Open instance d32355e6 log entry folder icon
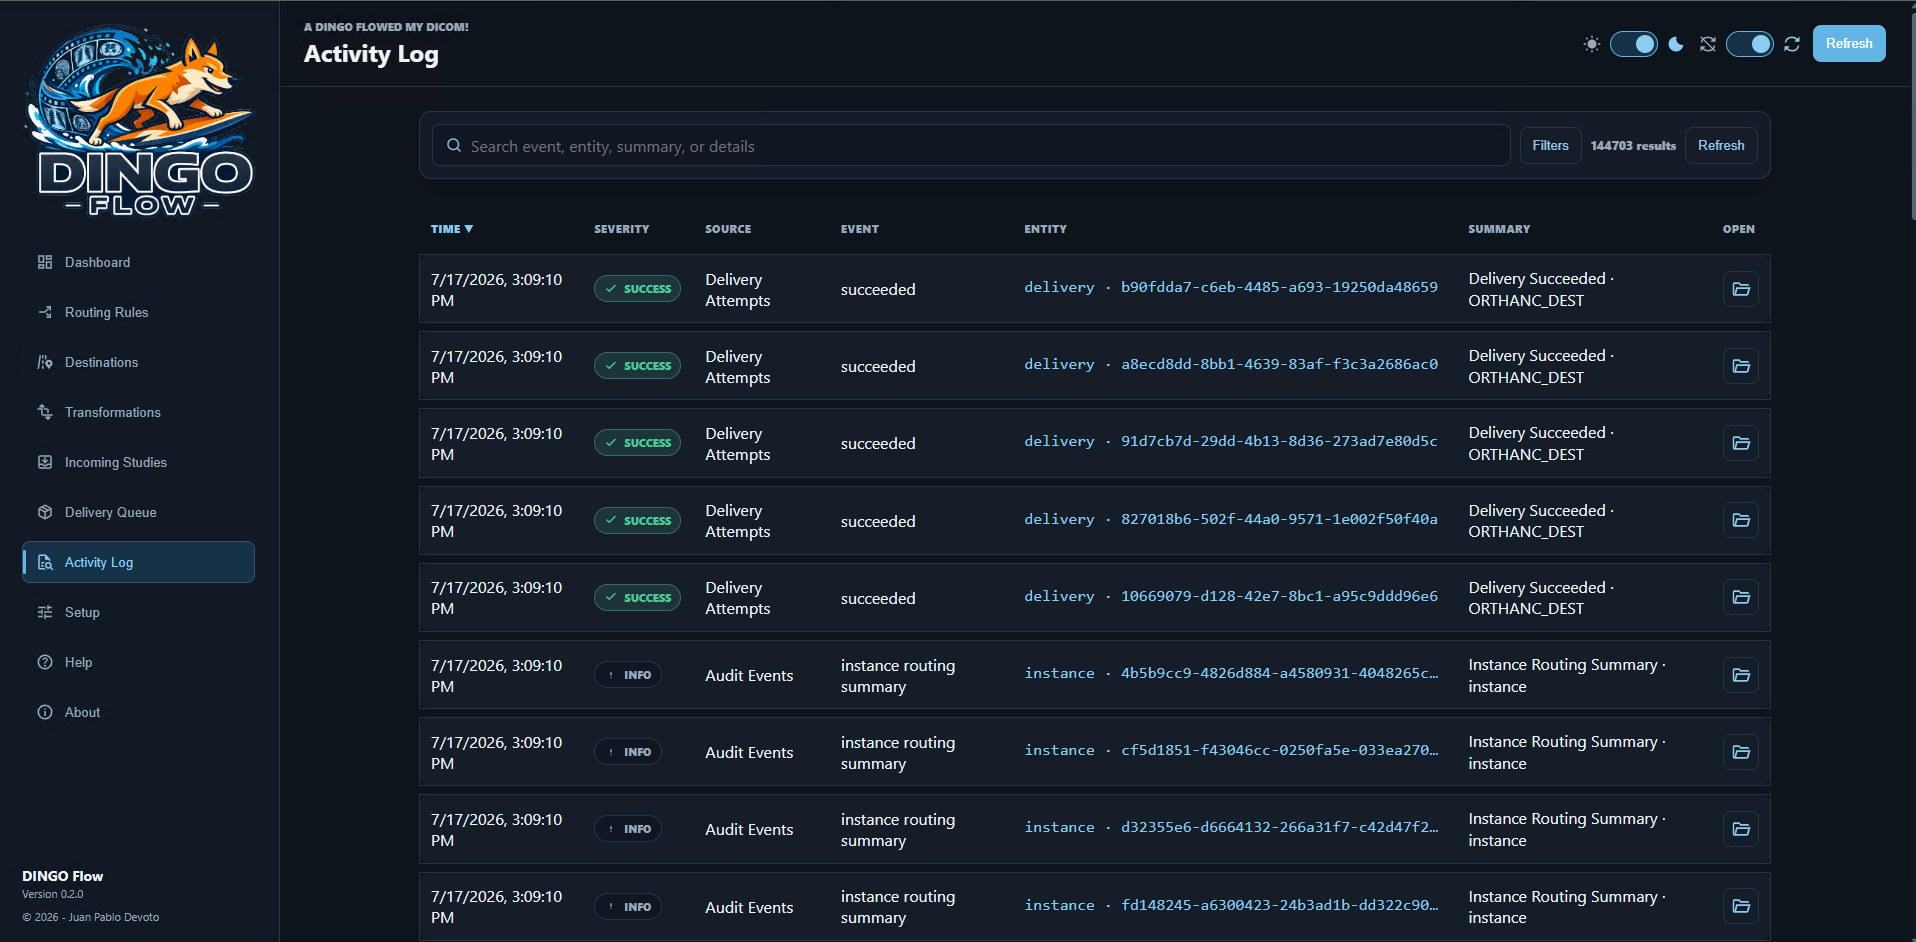The image size is (1916, 942). click(x=1741, y=829)
